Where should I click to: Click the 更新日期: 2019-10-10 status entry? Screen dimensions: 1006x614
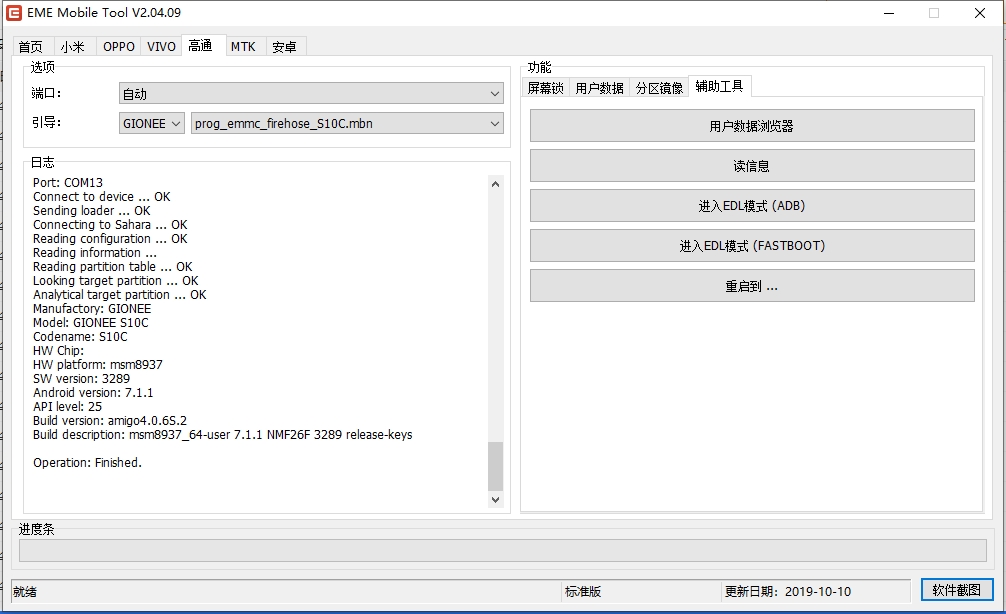click(788, 592)
